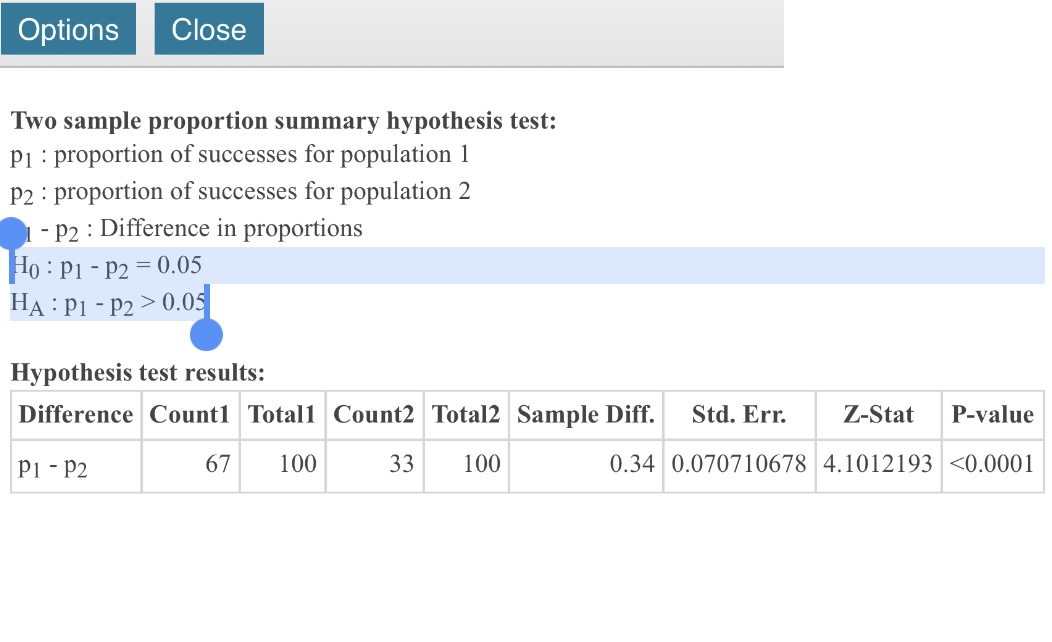Click the Z-Stat value 4.1012193

(x=877, y=465)
